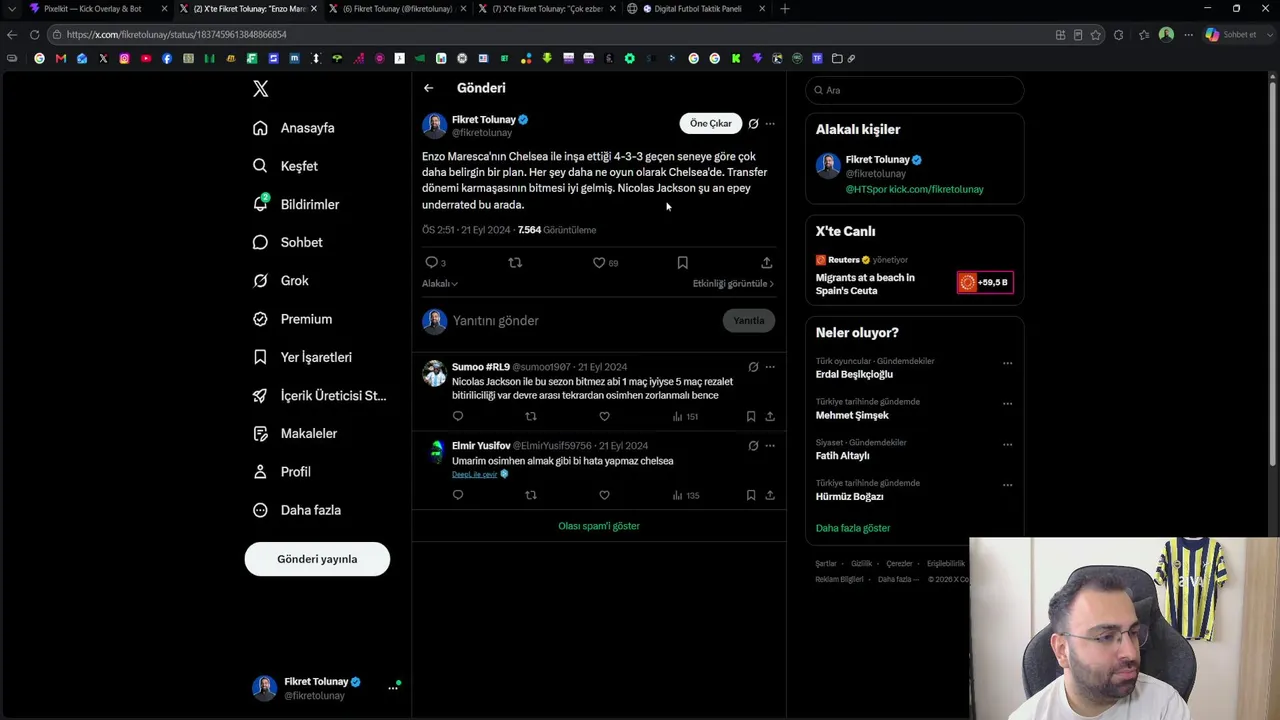This screenshot has width=1280, height=720.
Task: Share Elmir Yusifov's reply
Action: pos(770,495)
